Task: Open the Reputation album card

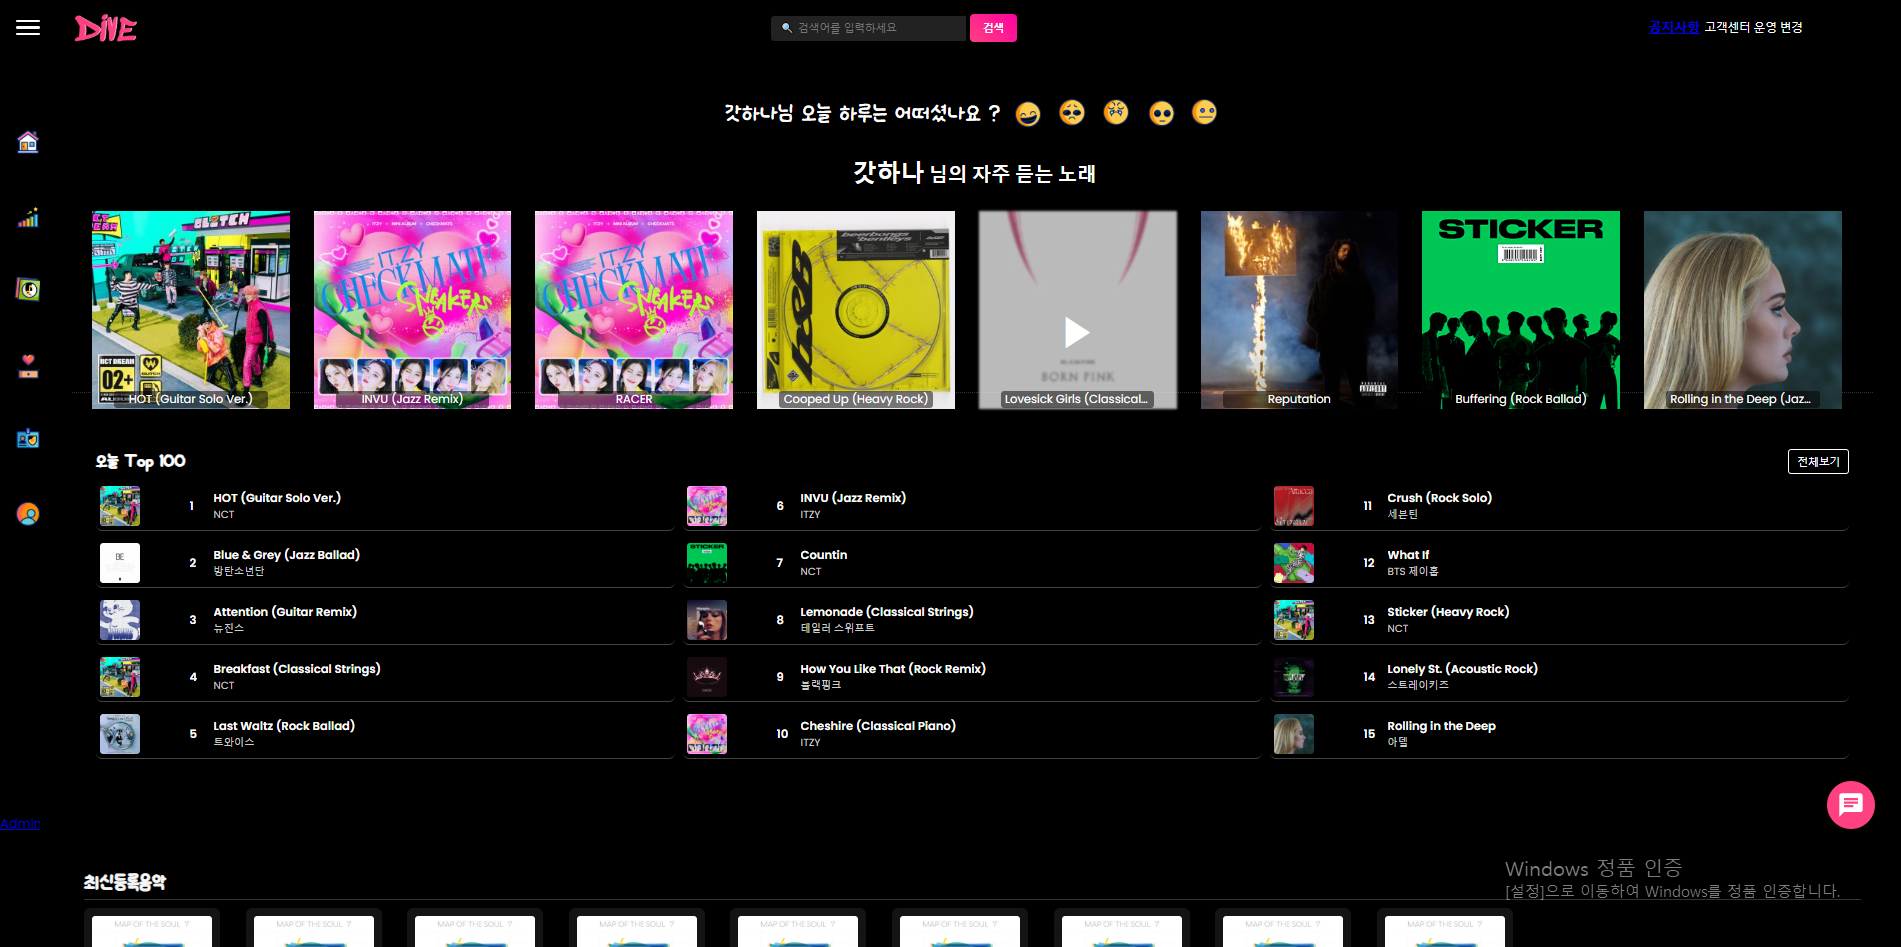Action: [1299, 310]
